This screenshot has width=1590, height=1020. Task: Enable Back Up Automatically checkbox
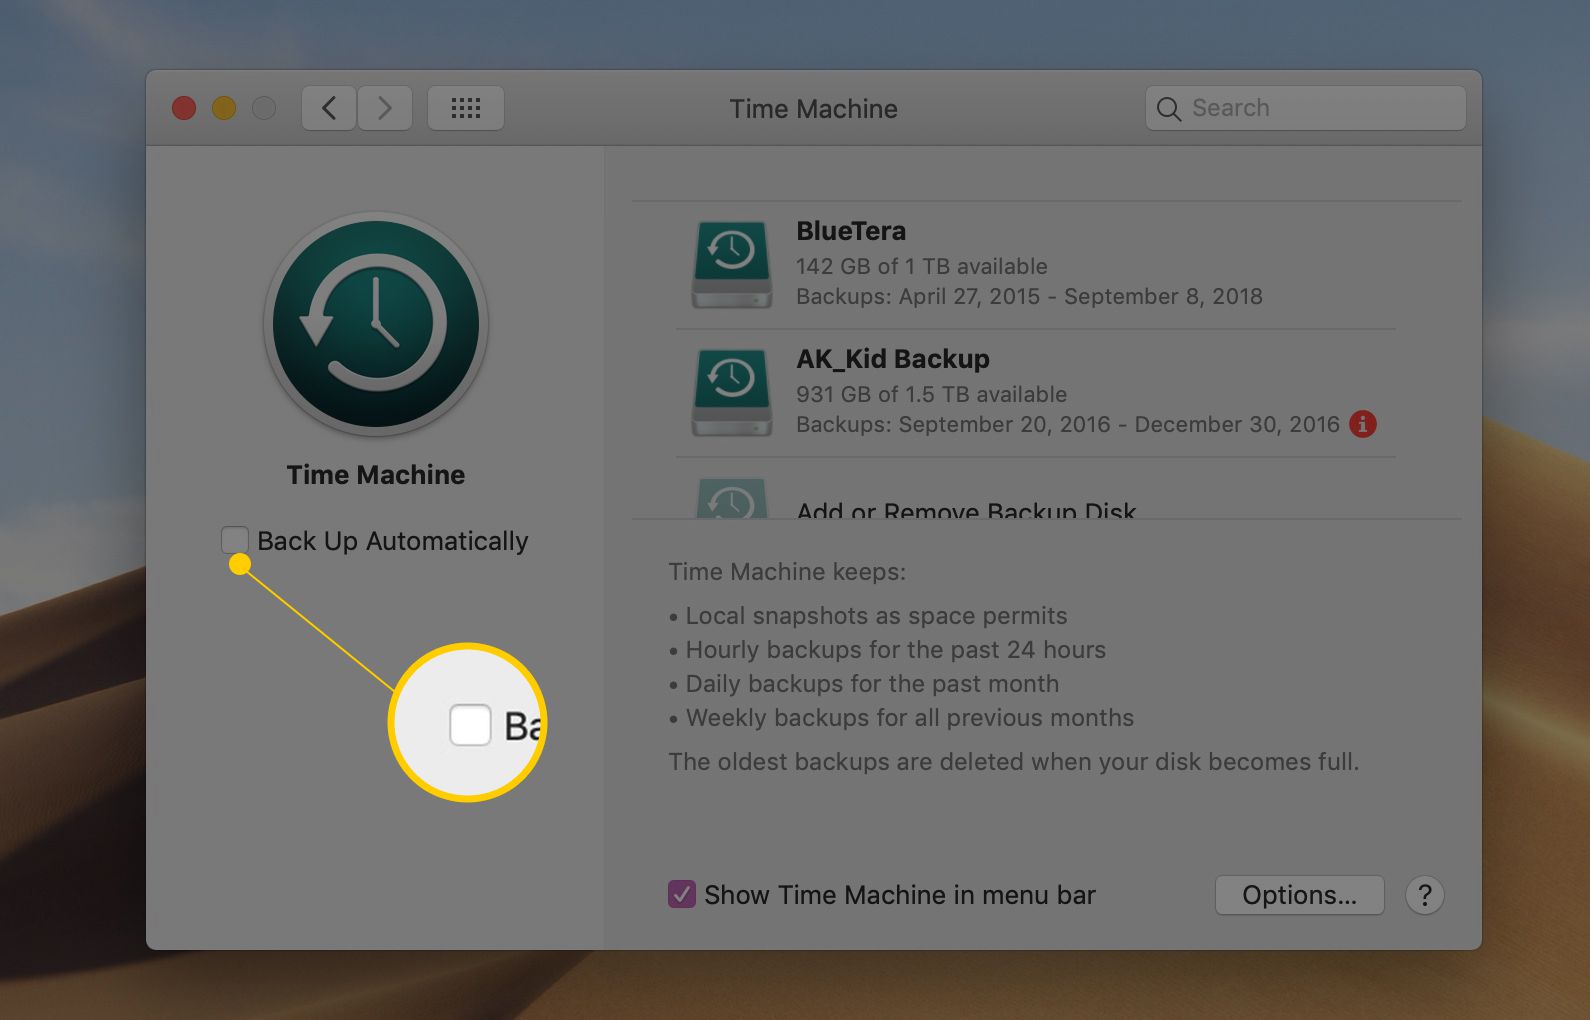[235, 540]
